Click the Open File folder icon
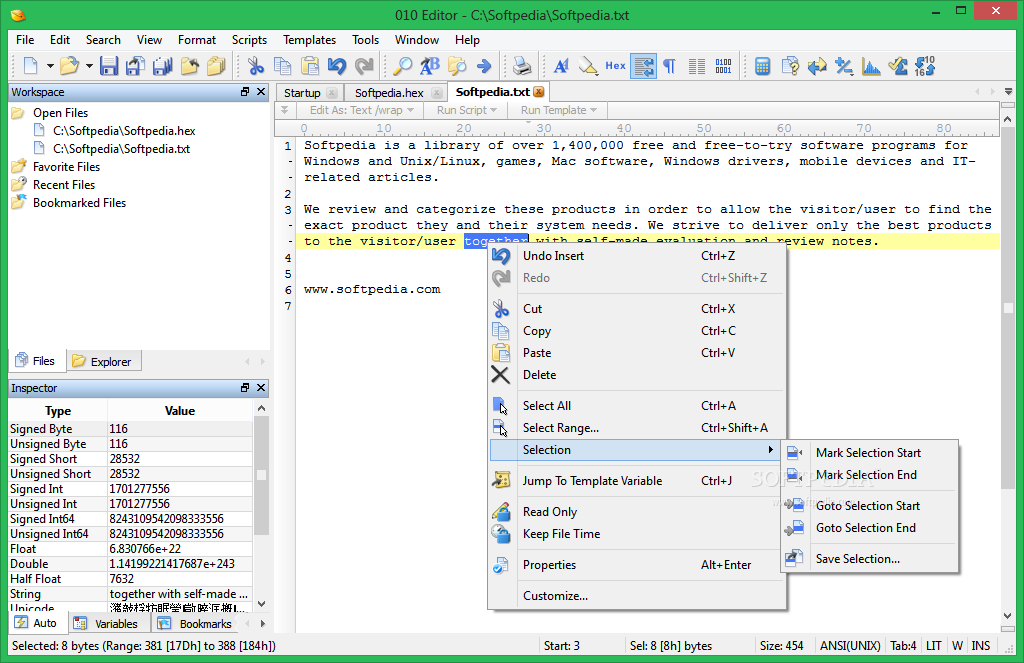The height and width of the screenshot is (663, 1024). [x=69, y=66]
